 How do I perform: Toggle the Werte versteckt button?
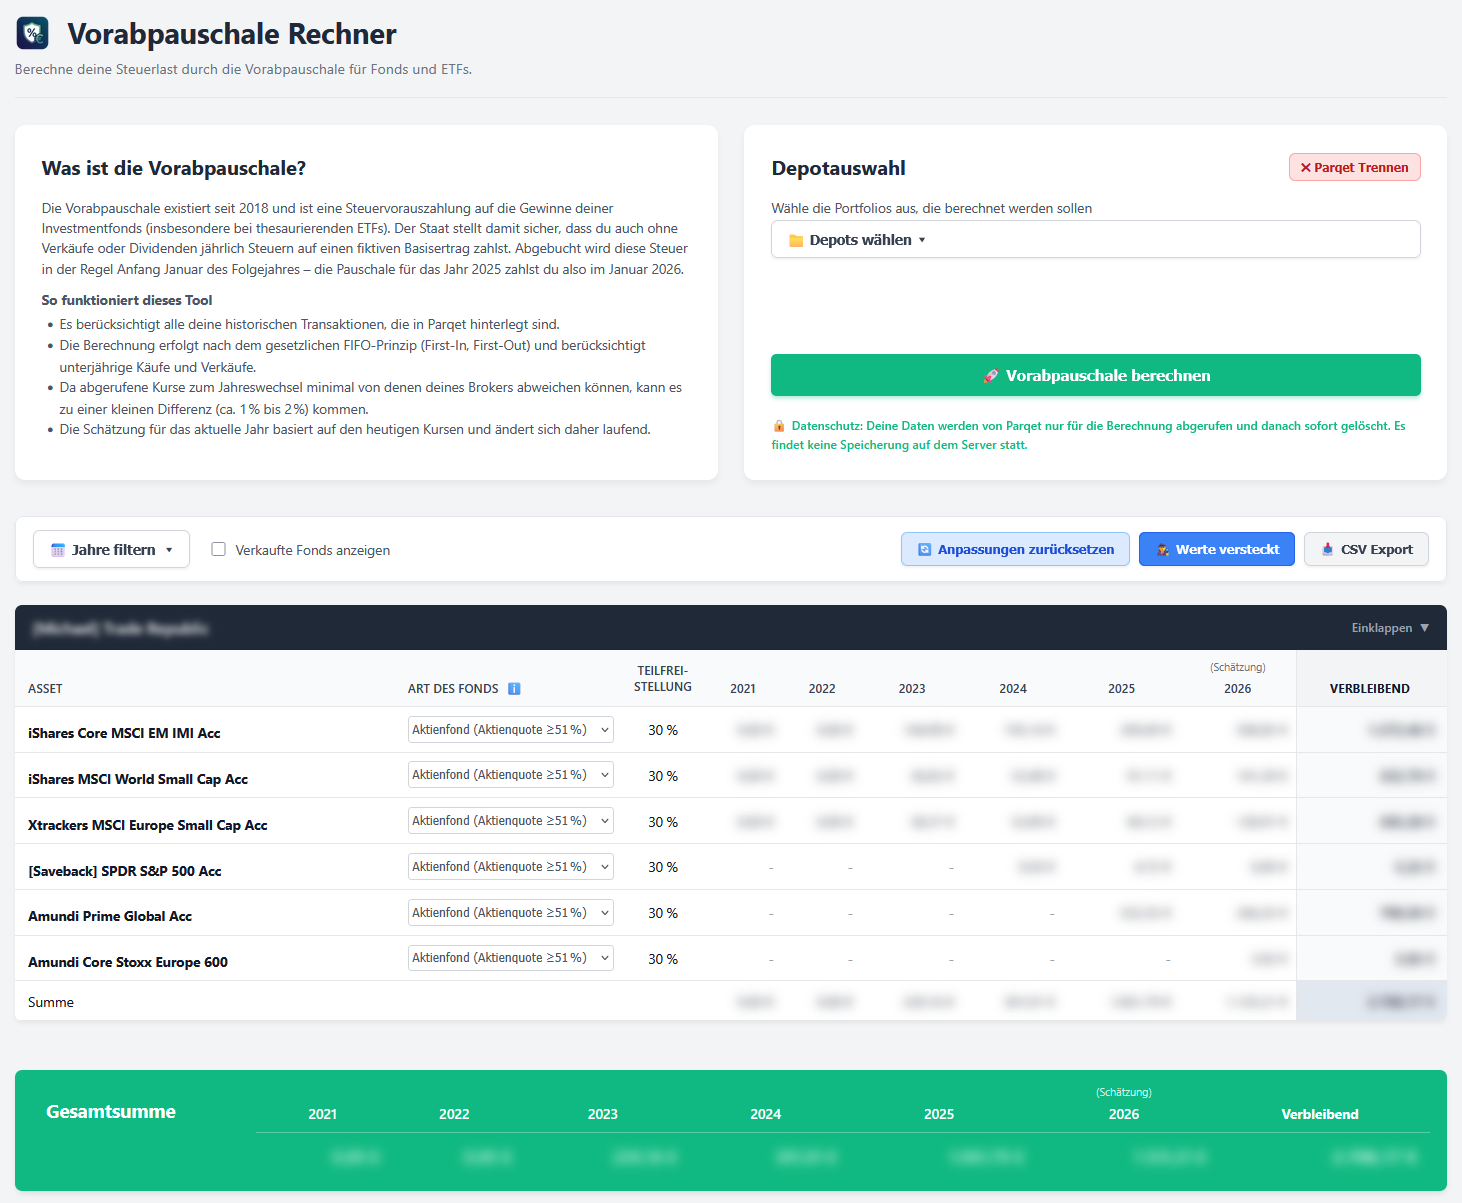click(x=1217, y=549)
